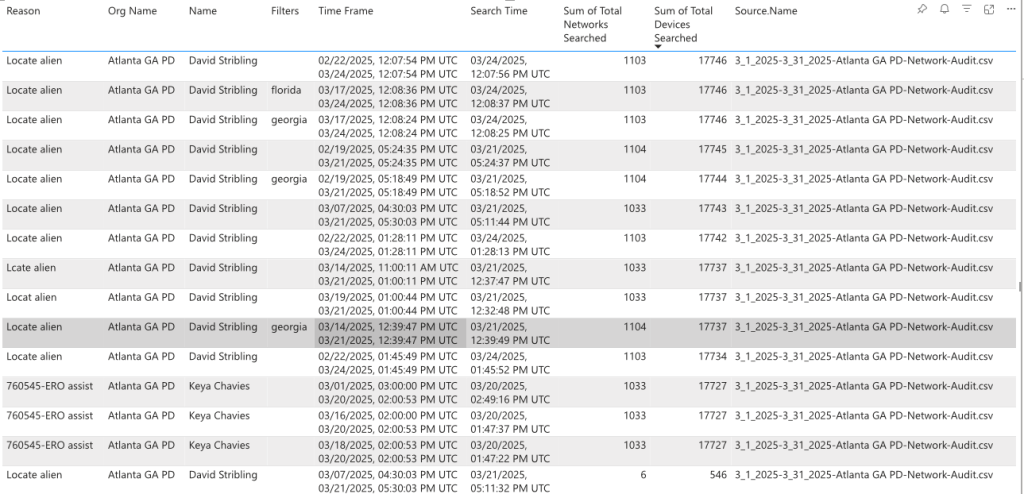The image size is (1024, 494).
Task: Select the 'Locat alien' reason cell
Action: tap(32, 297)
